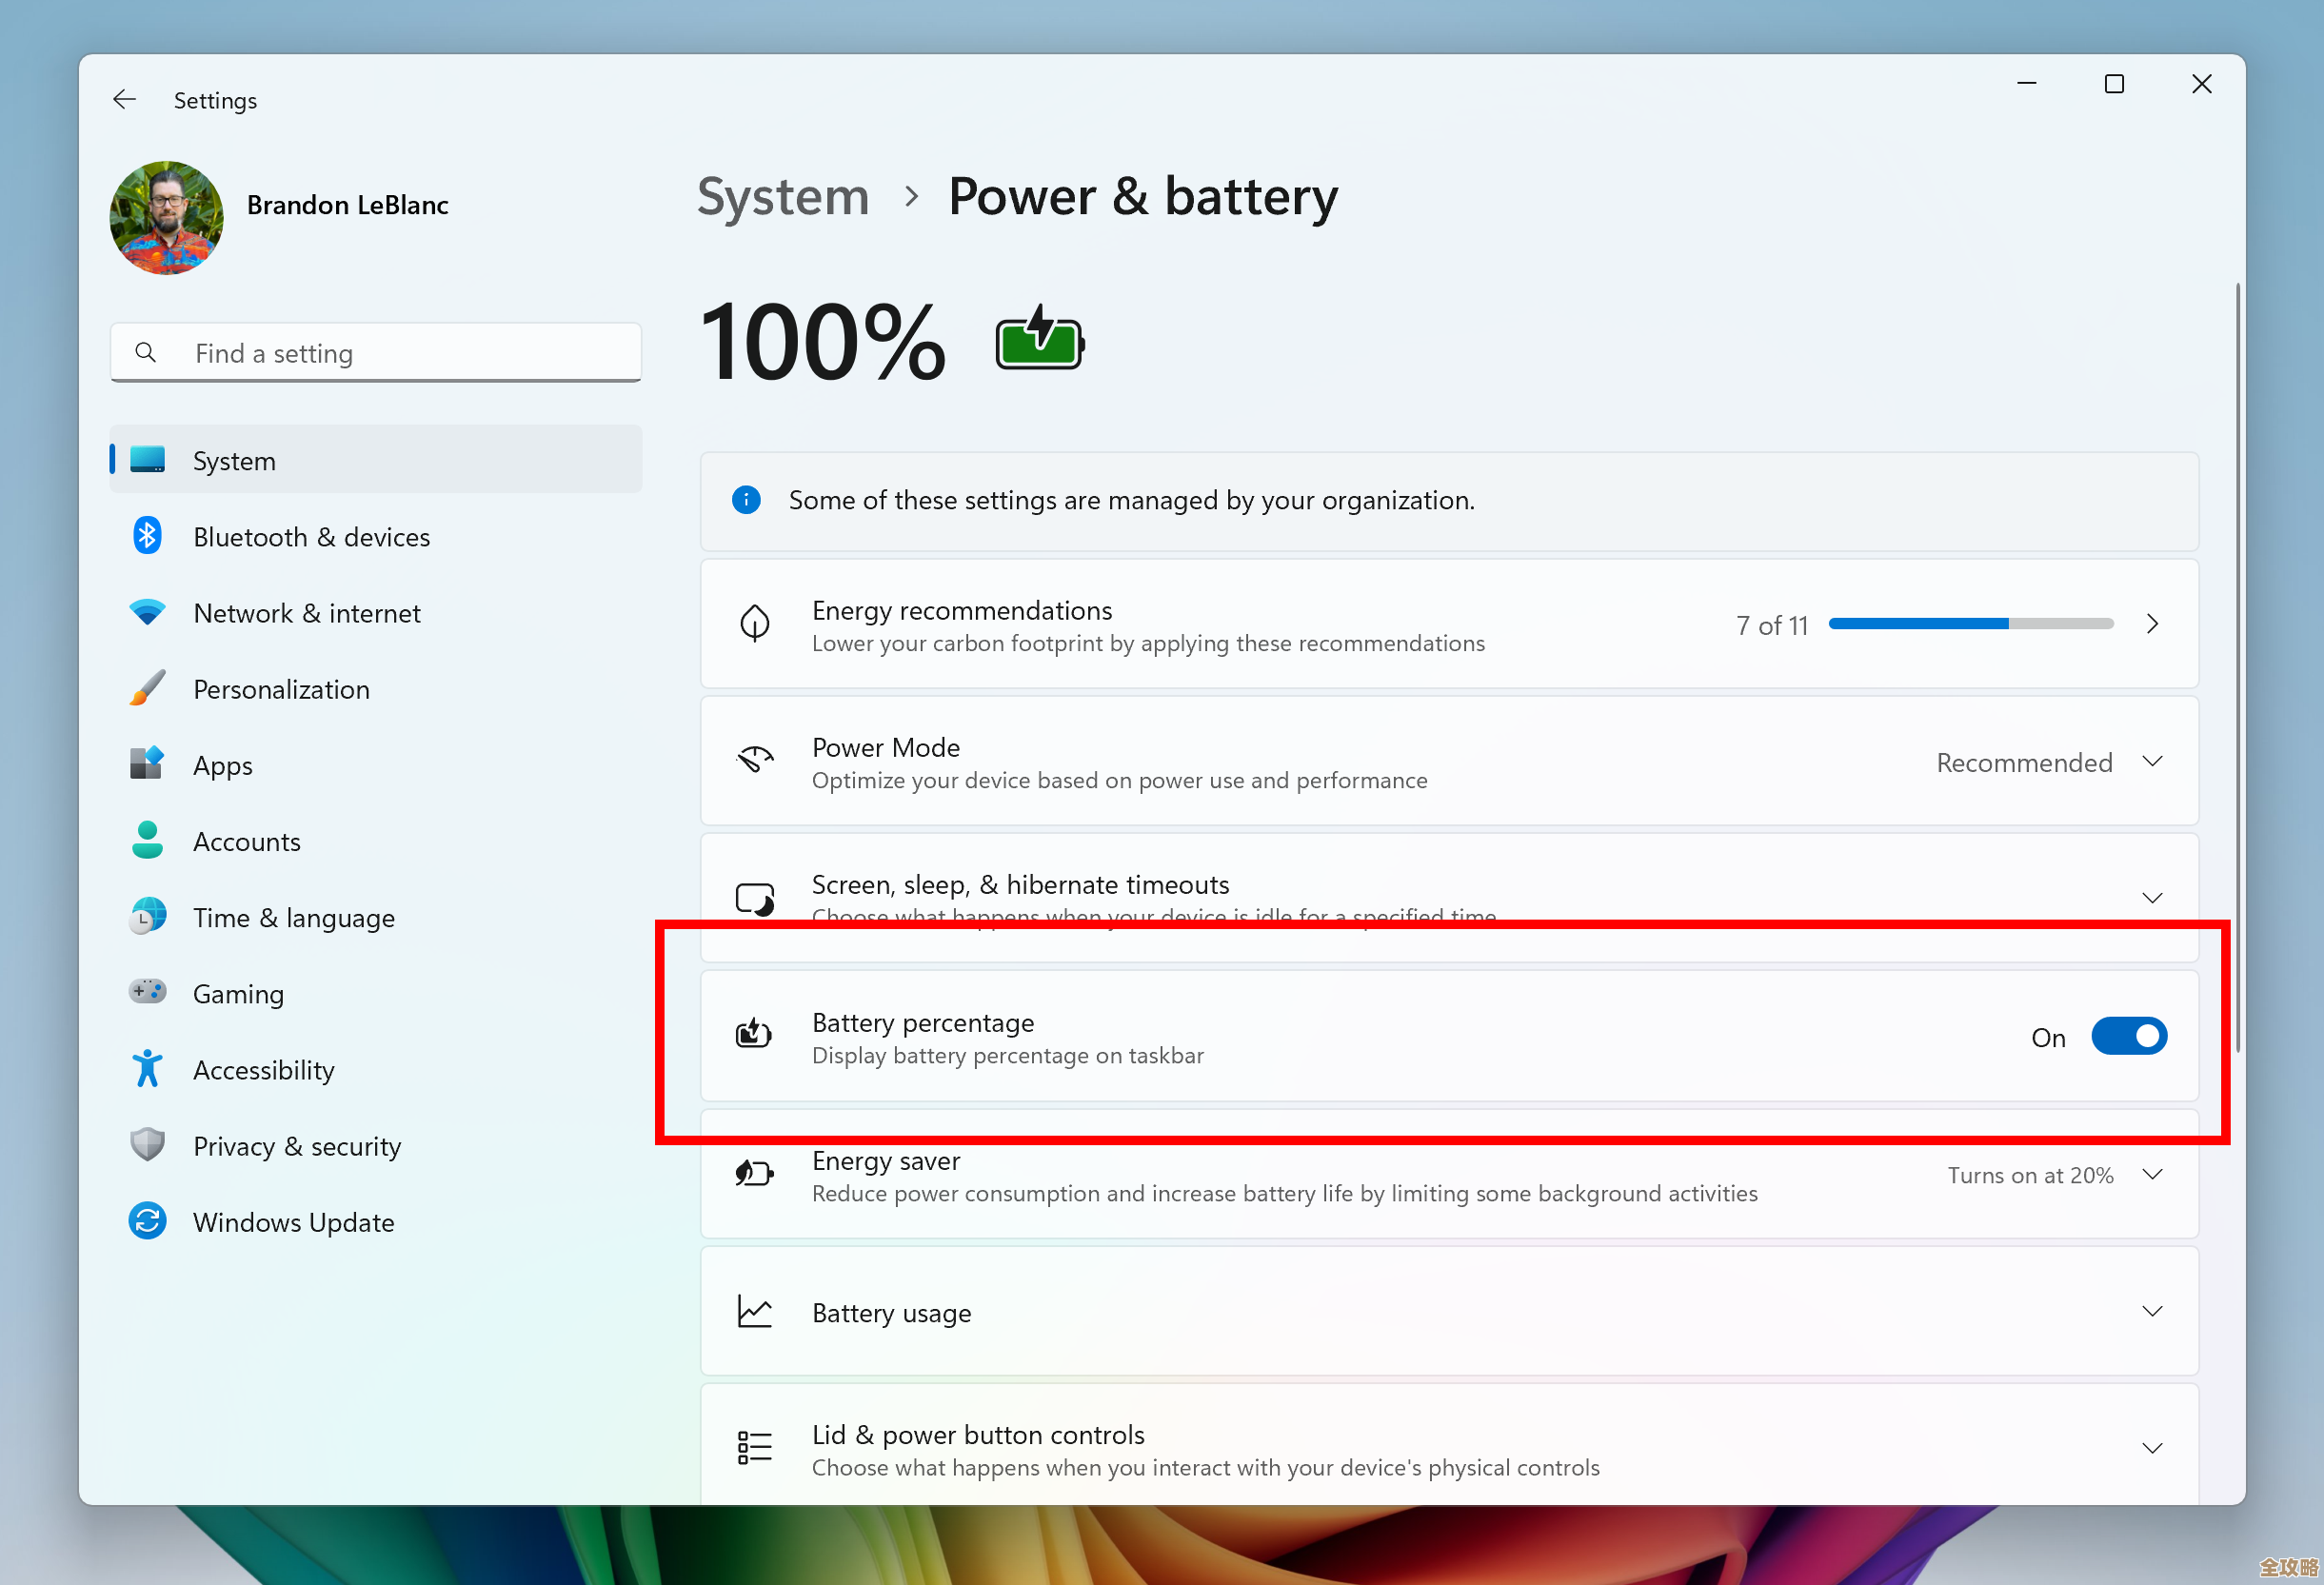Click the green charging battery icon
Viewport: 2324px width, 1585px height.
tap(1038, 340)
